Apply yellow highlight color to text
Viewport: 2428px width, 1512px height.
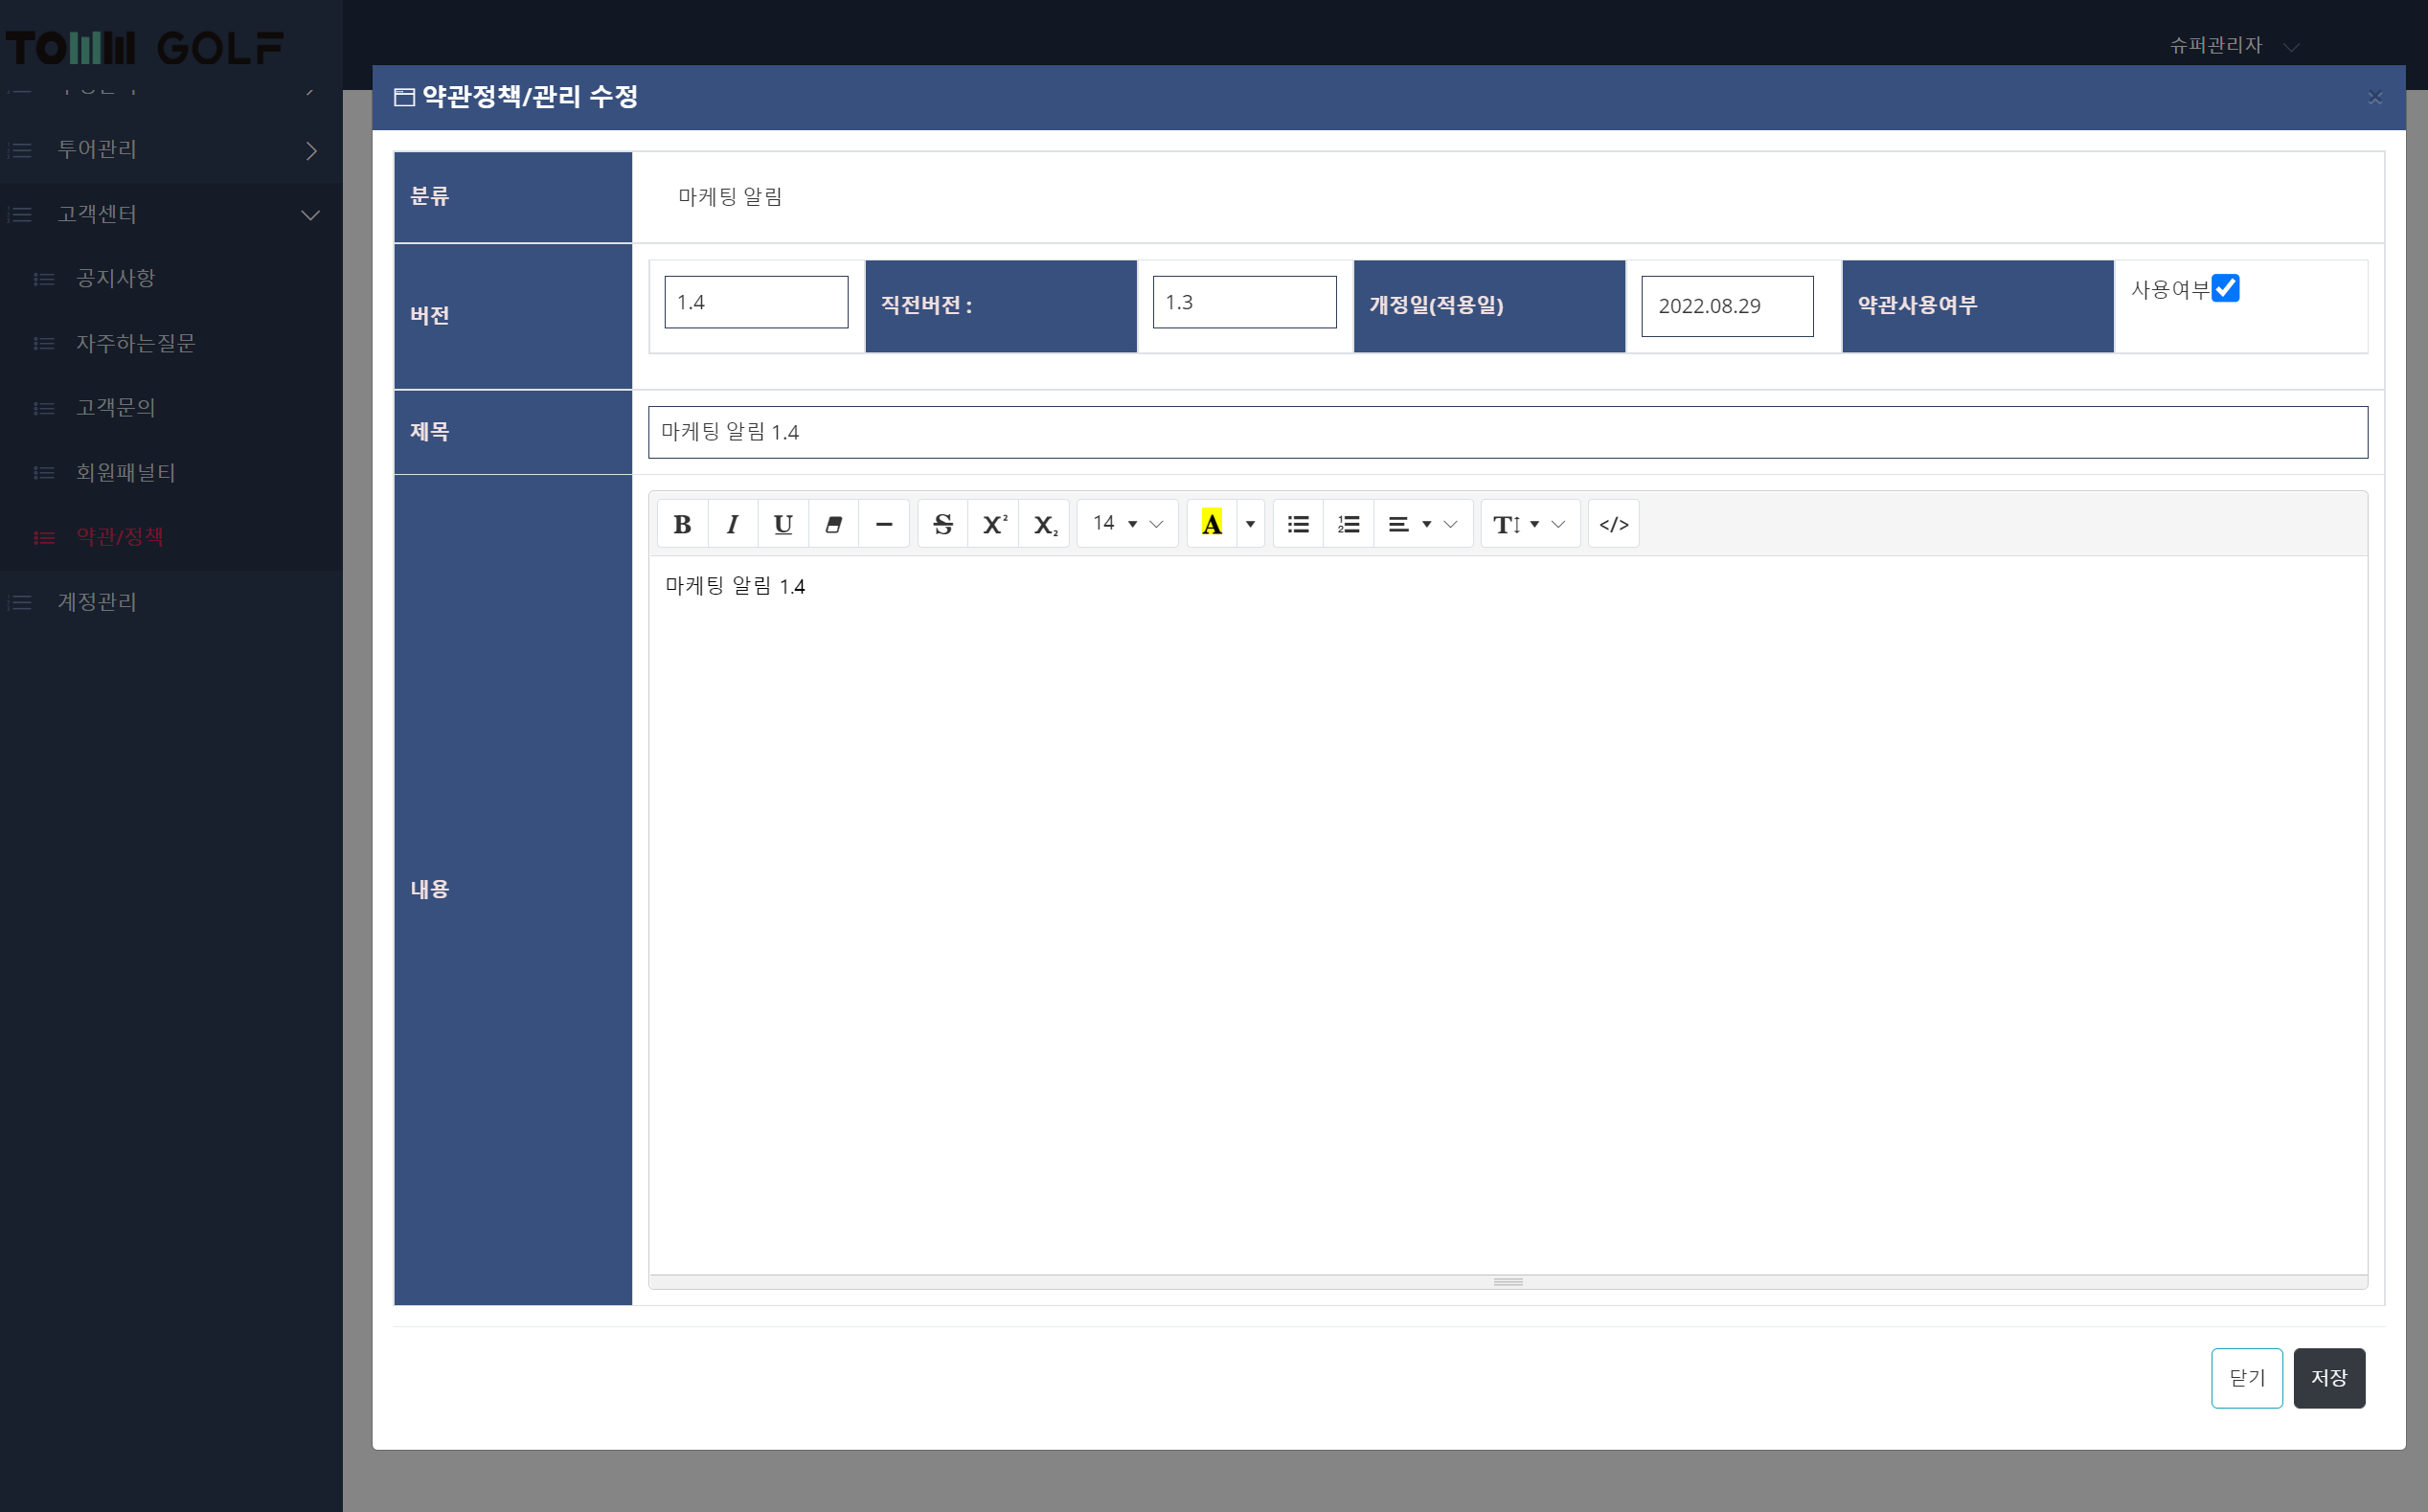point(1211,524)
